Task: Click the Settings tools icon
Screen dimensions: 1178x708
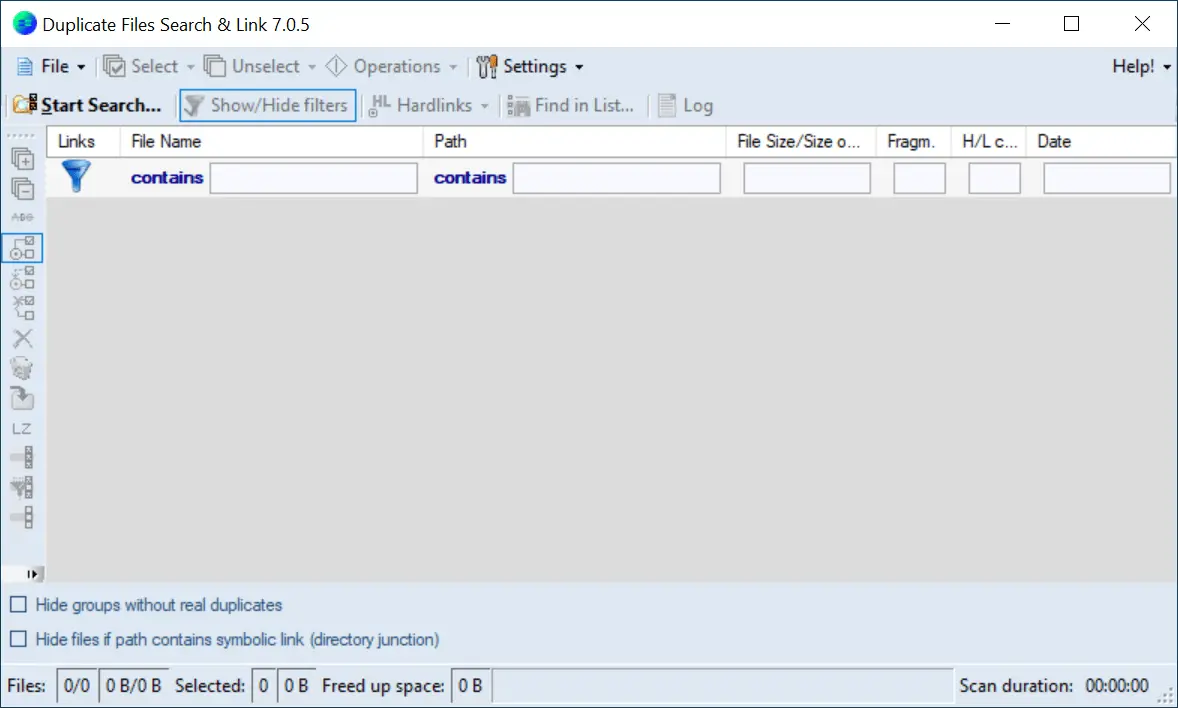Action: coord(487,66)
